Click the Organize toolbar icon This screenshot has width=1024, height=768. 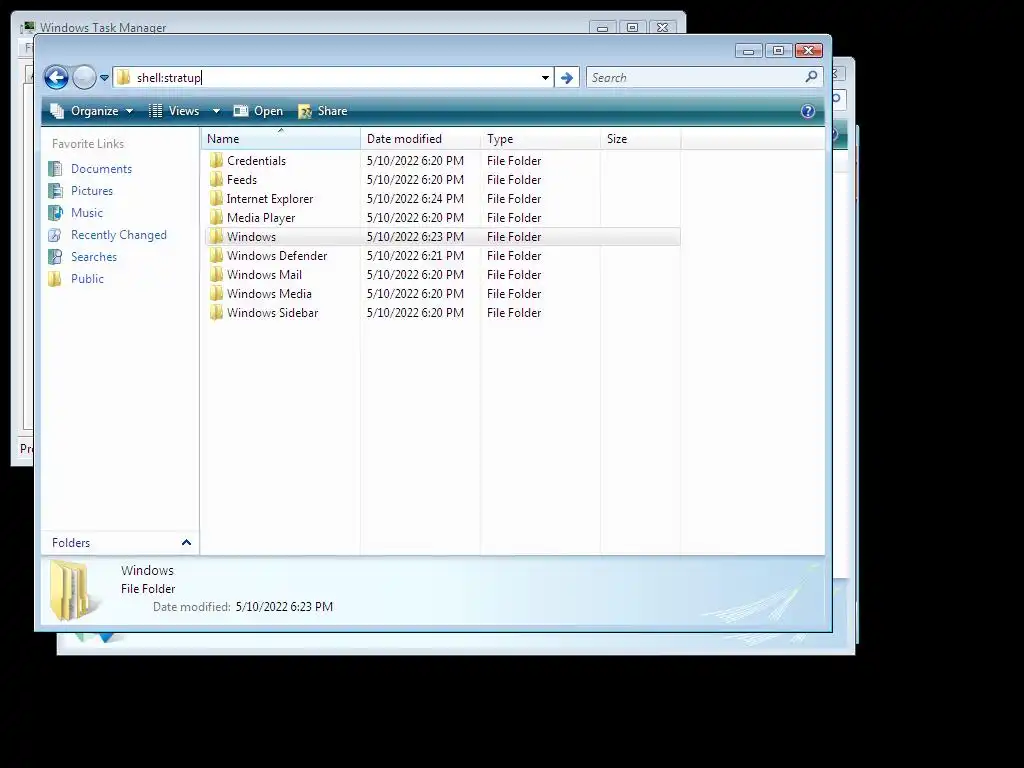[57, 111]
